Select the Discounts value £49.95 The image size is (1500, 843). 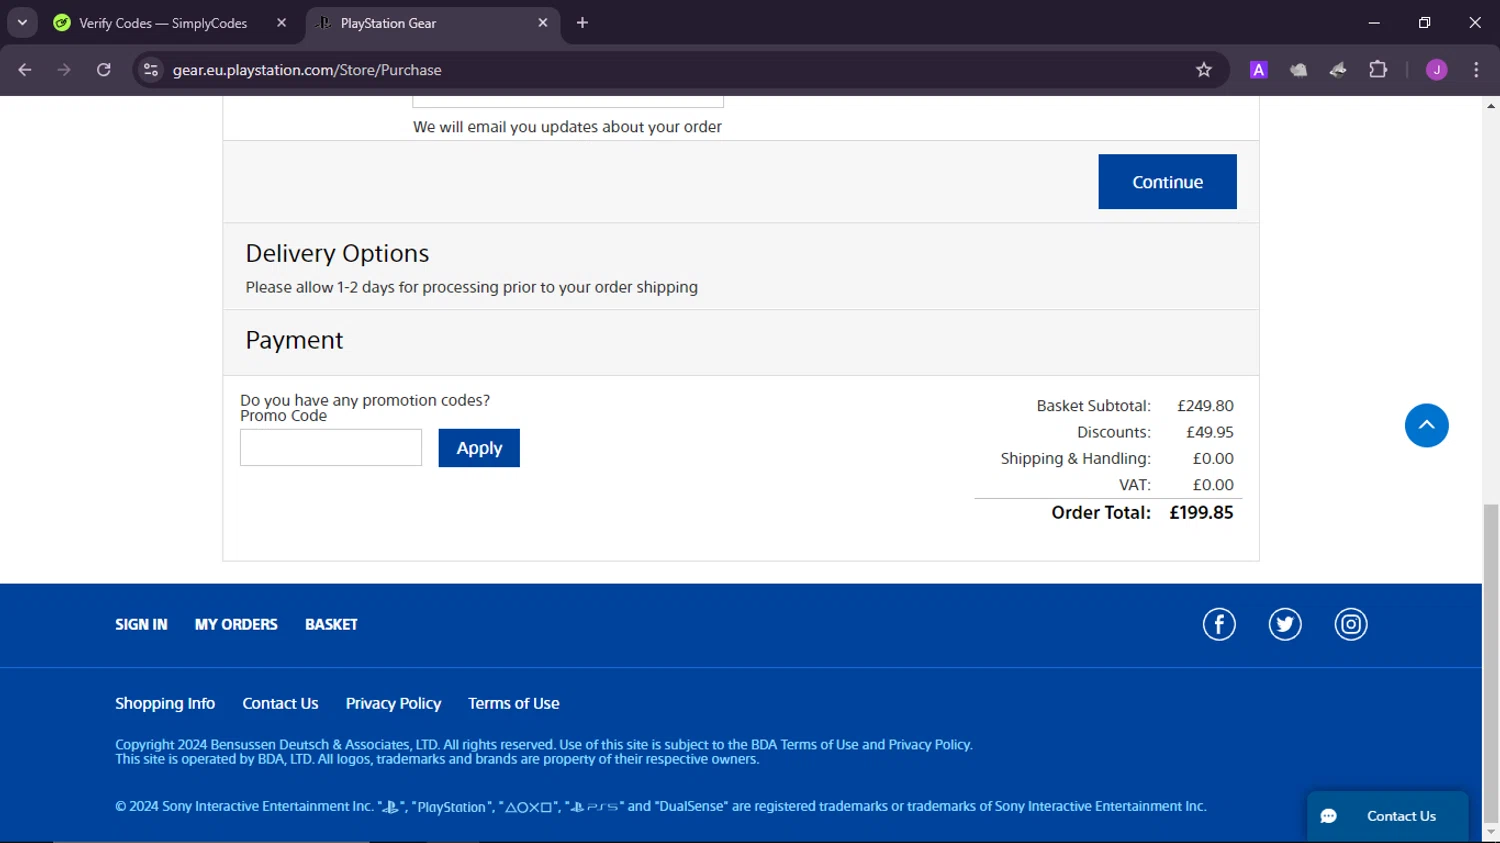coord(1210,432)
